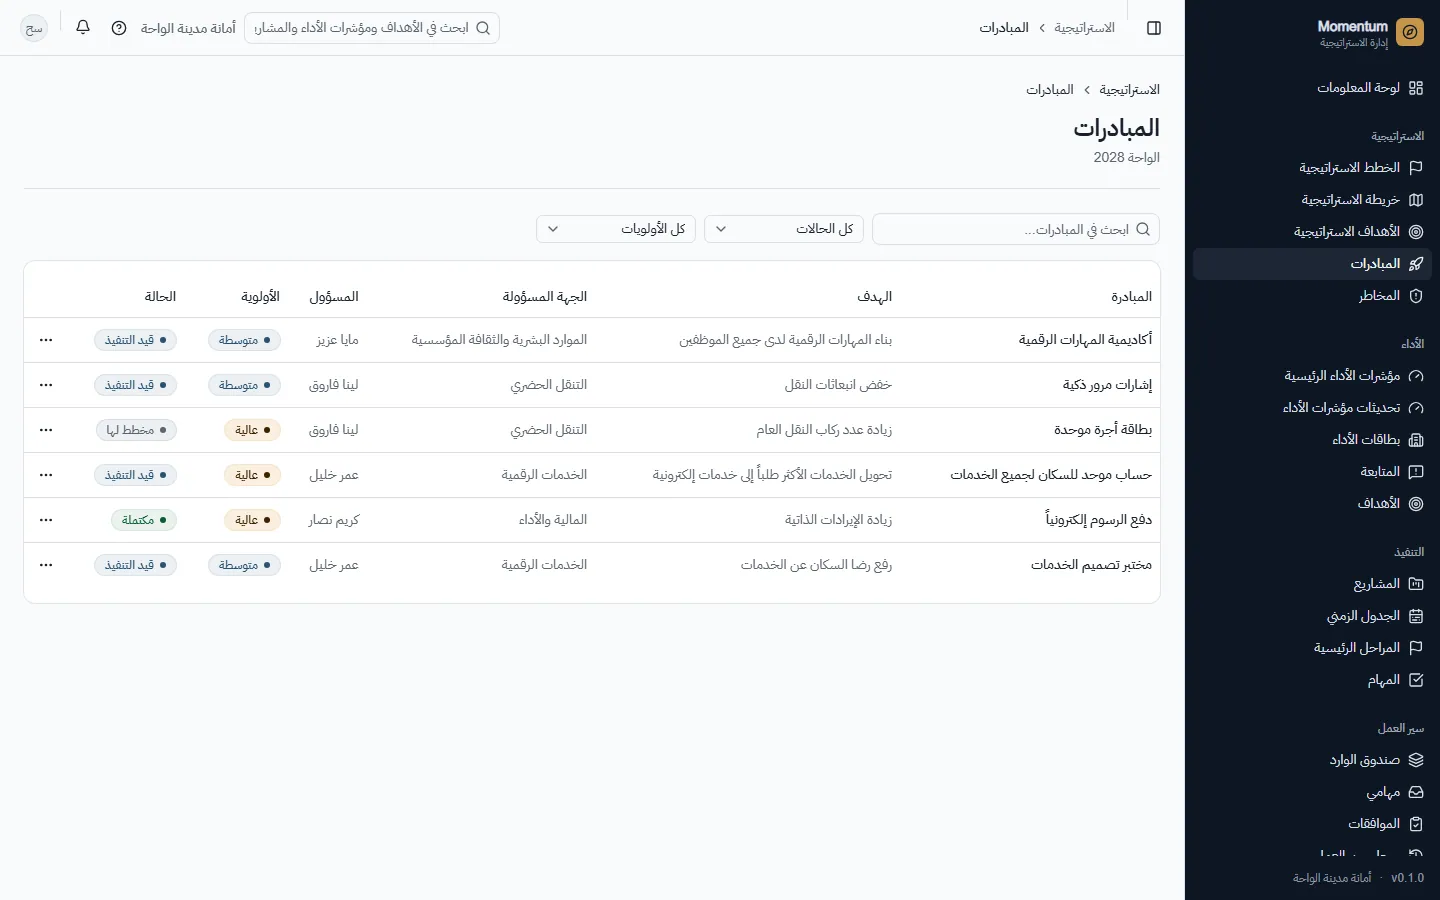This screenshot has width=1440, height=900.
Task: Open الأهداف الاستراتيجية in sidebar
Action: click(1312, 232)
